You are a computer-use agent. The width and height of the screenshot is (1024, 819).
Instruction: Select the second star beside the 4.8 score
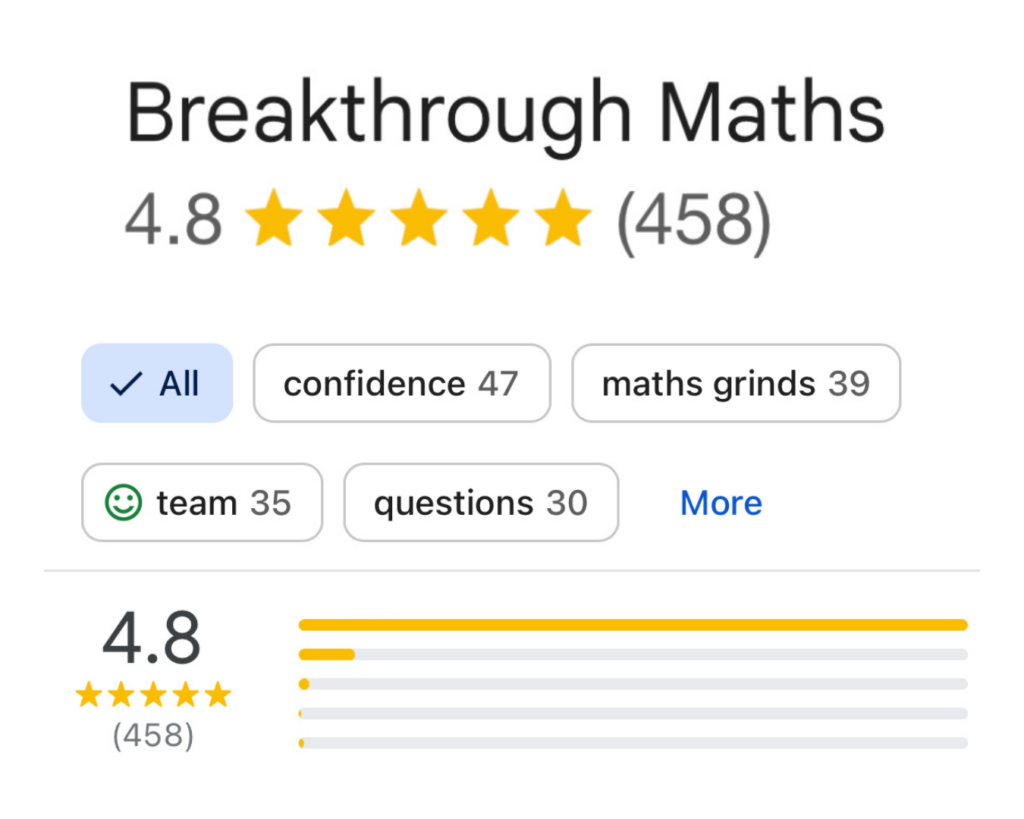pyautogui.click(x=347, y=216)
